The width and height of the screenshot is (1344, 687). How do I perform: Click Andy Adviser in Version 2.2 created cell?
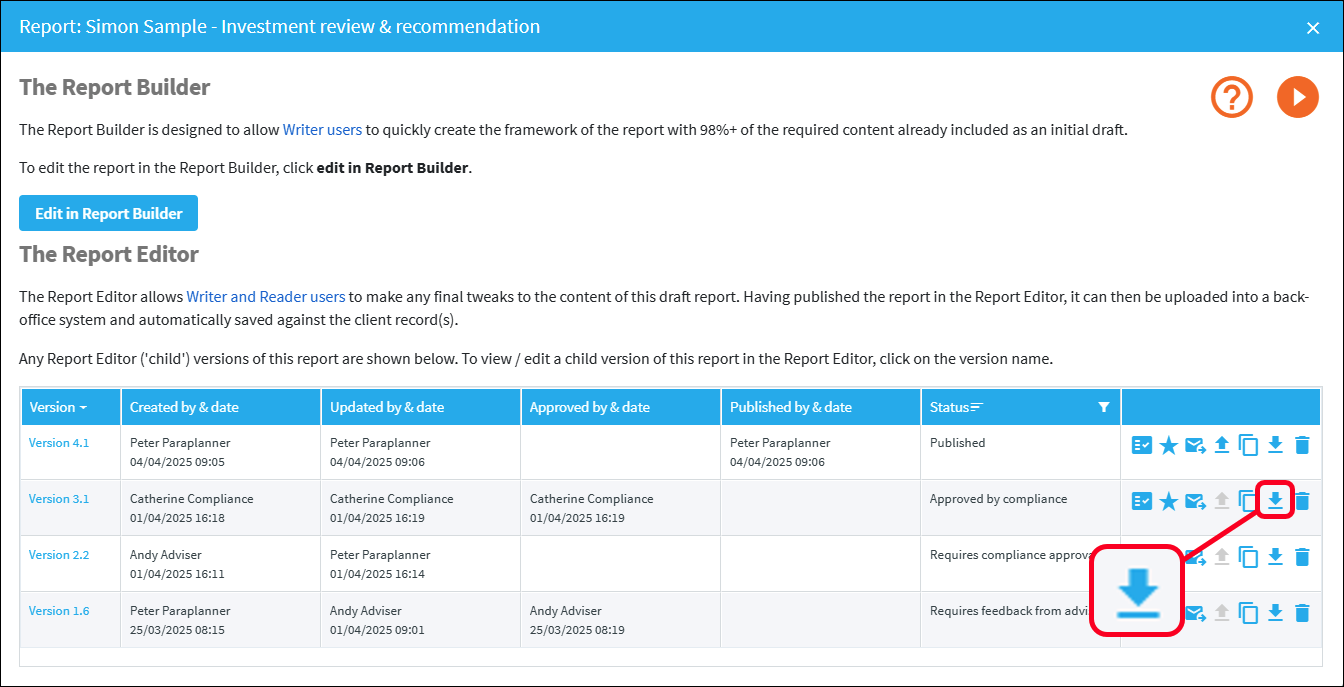pos(167,555)
